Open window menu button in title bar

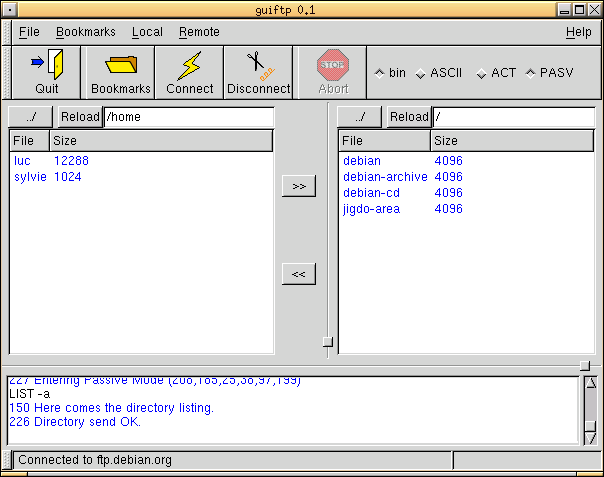10,10
